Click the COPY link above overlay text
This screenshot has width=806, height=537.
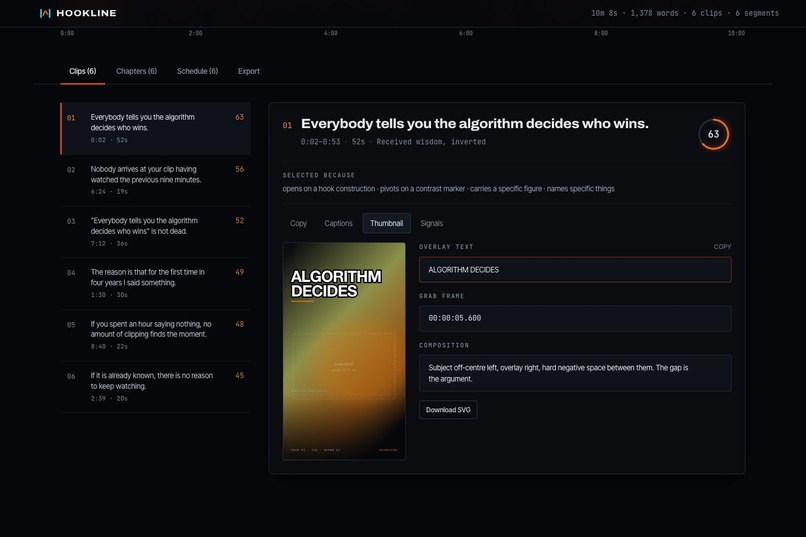point(722,247)
